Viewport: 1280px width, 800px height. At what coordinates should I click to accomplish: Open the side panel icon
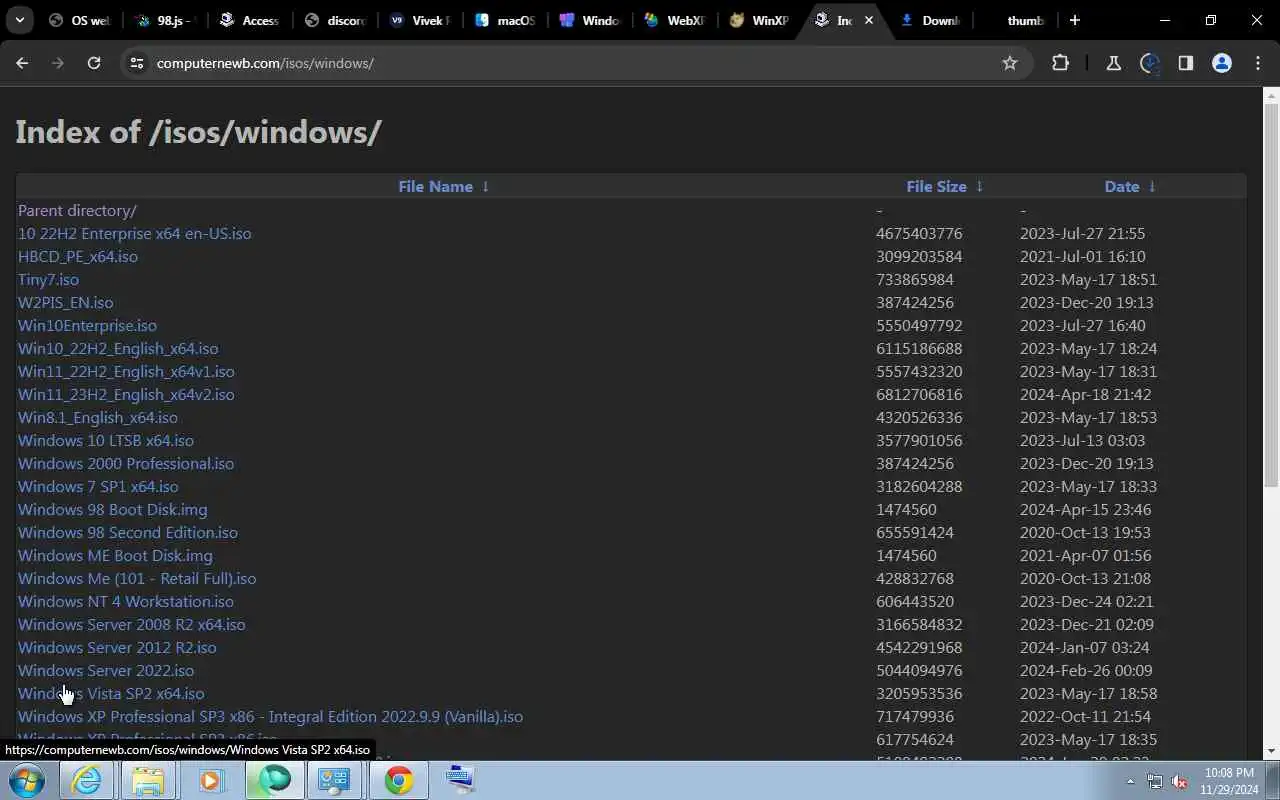click(x=1186, y=63)
